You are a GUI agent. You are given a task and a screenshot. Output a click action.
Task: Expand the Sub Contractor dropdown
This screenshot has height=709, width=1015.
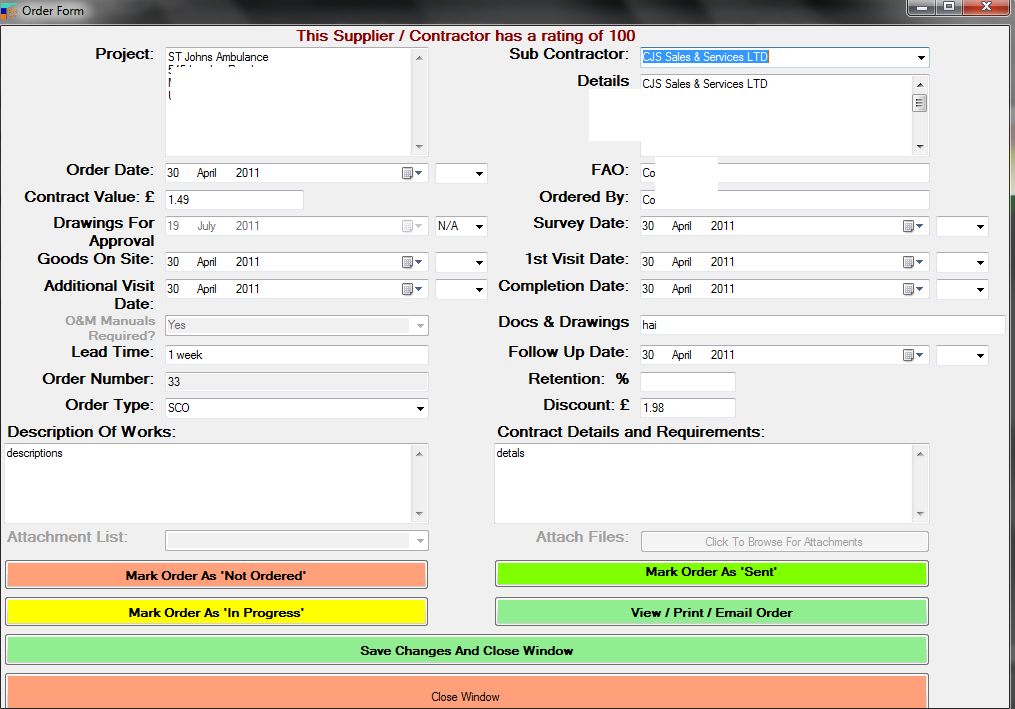pyautogui.click(x=920, y=58)
